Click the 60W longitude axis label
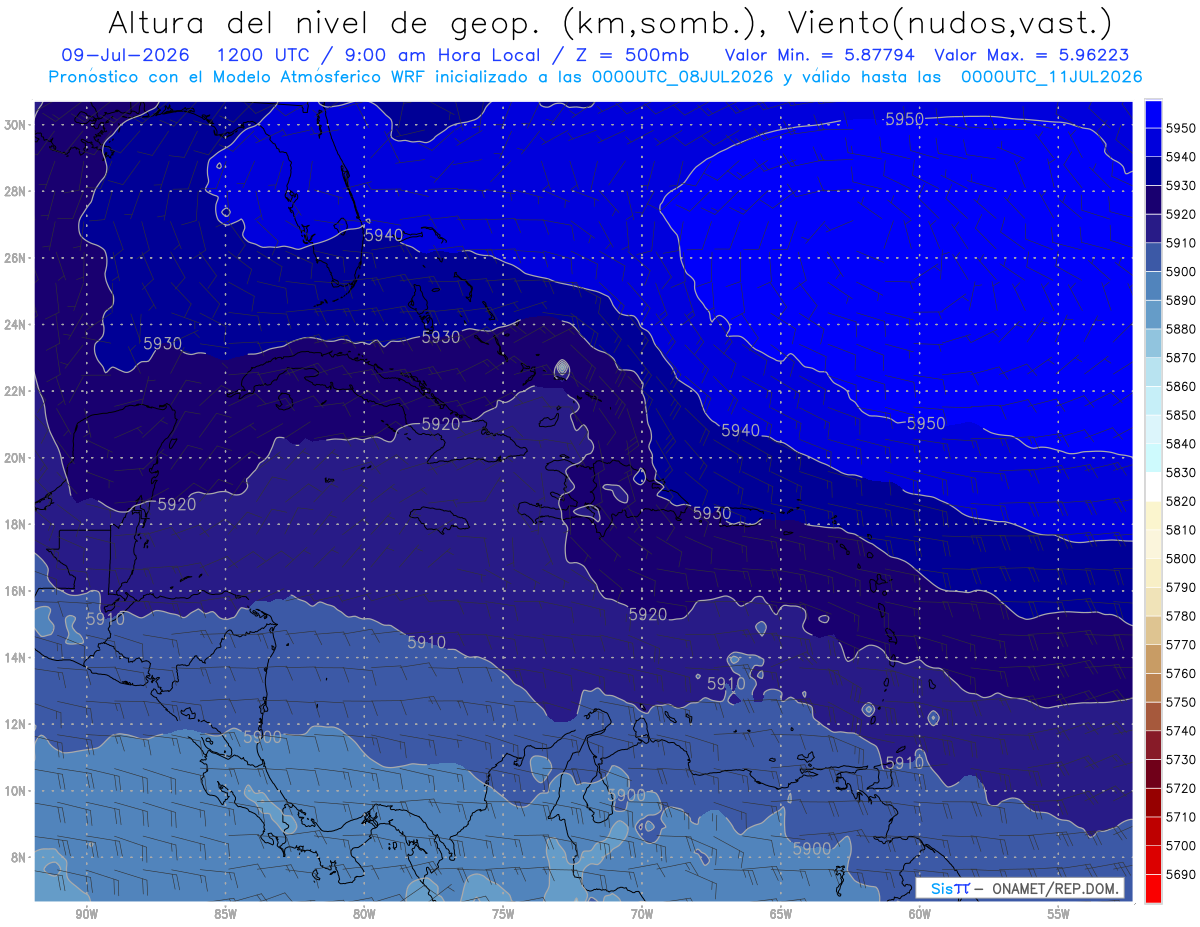Screen dimensions: 1200x927 (920, 914)
